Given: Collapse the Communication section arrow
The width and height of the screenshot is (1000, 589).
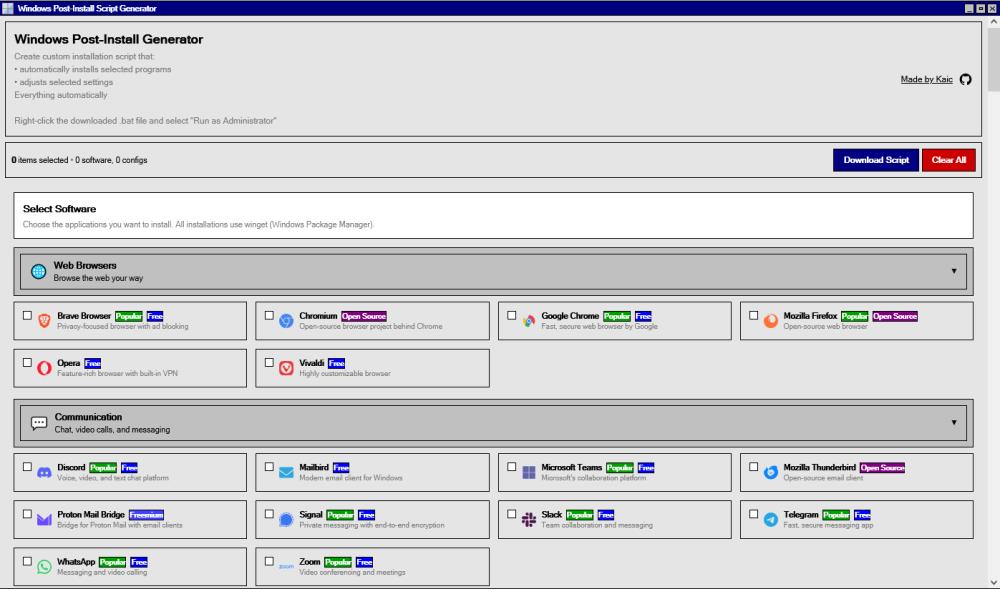Looking at the screenshot, I should click(953, 423).
